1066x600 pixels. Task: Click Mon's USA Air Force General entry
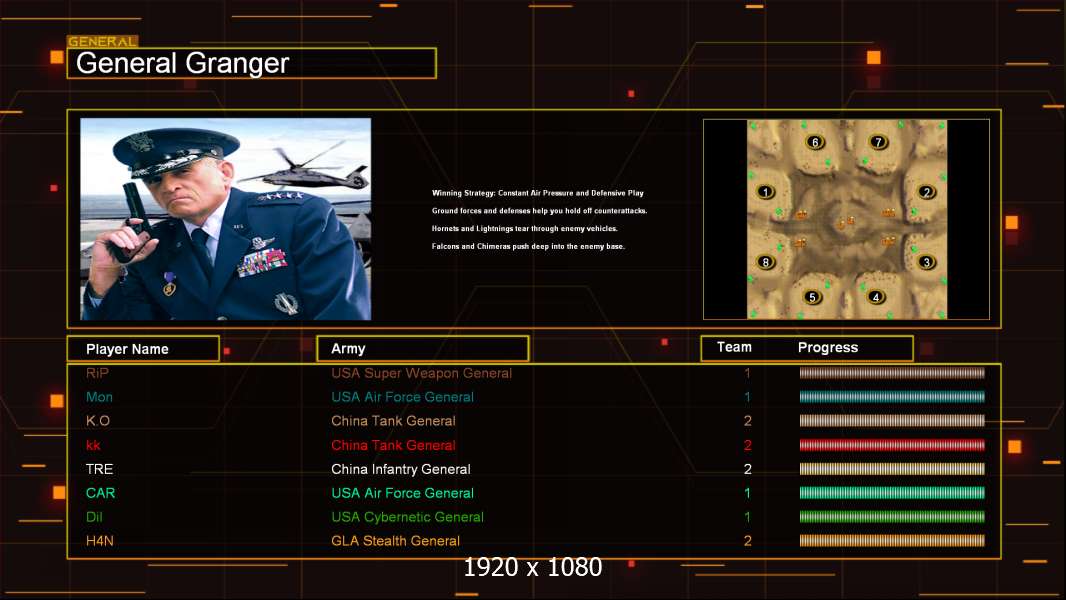coord(402,397)
